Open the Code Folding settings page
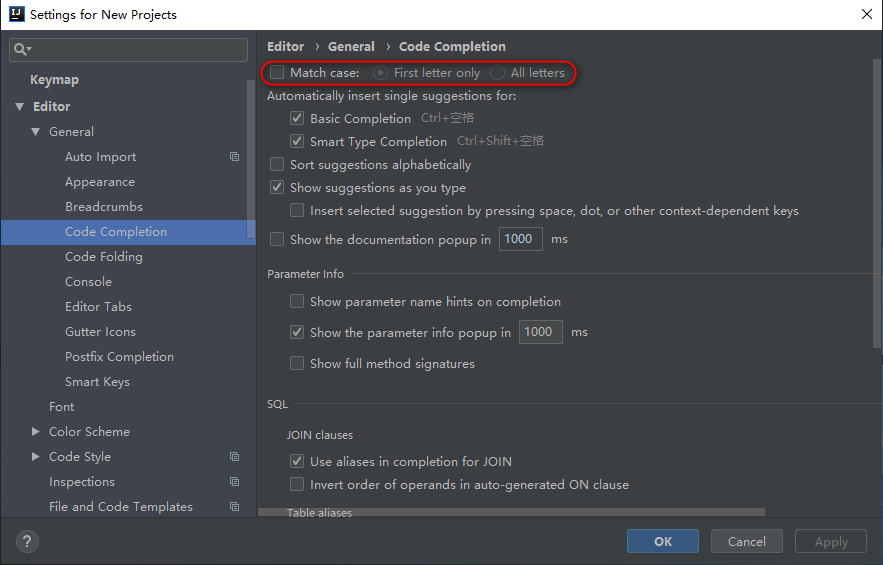The width and height of the screenshot is (883, 565). [104, 257]
